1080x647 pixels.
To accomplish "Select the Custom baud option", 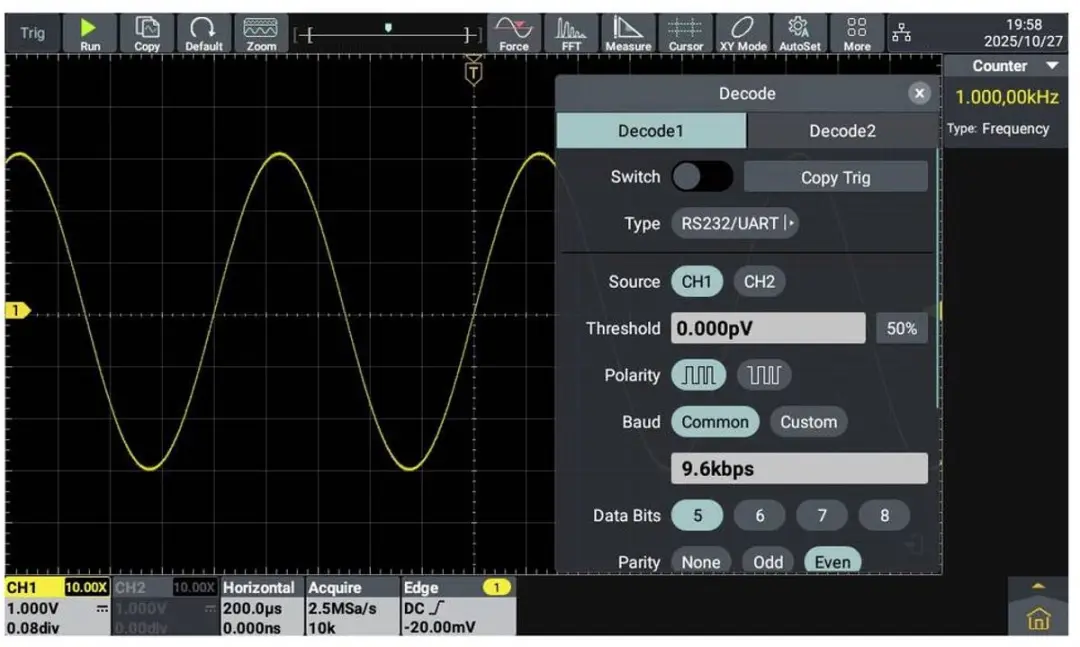I will (x=809, y=422).
